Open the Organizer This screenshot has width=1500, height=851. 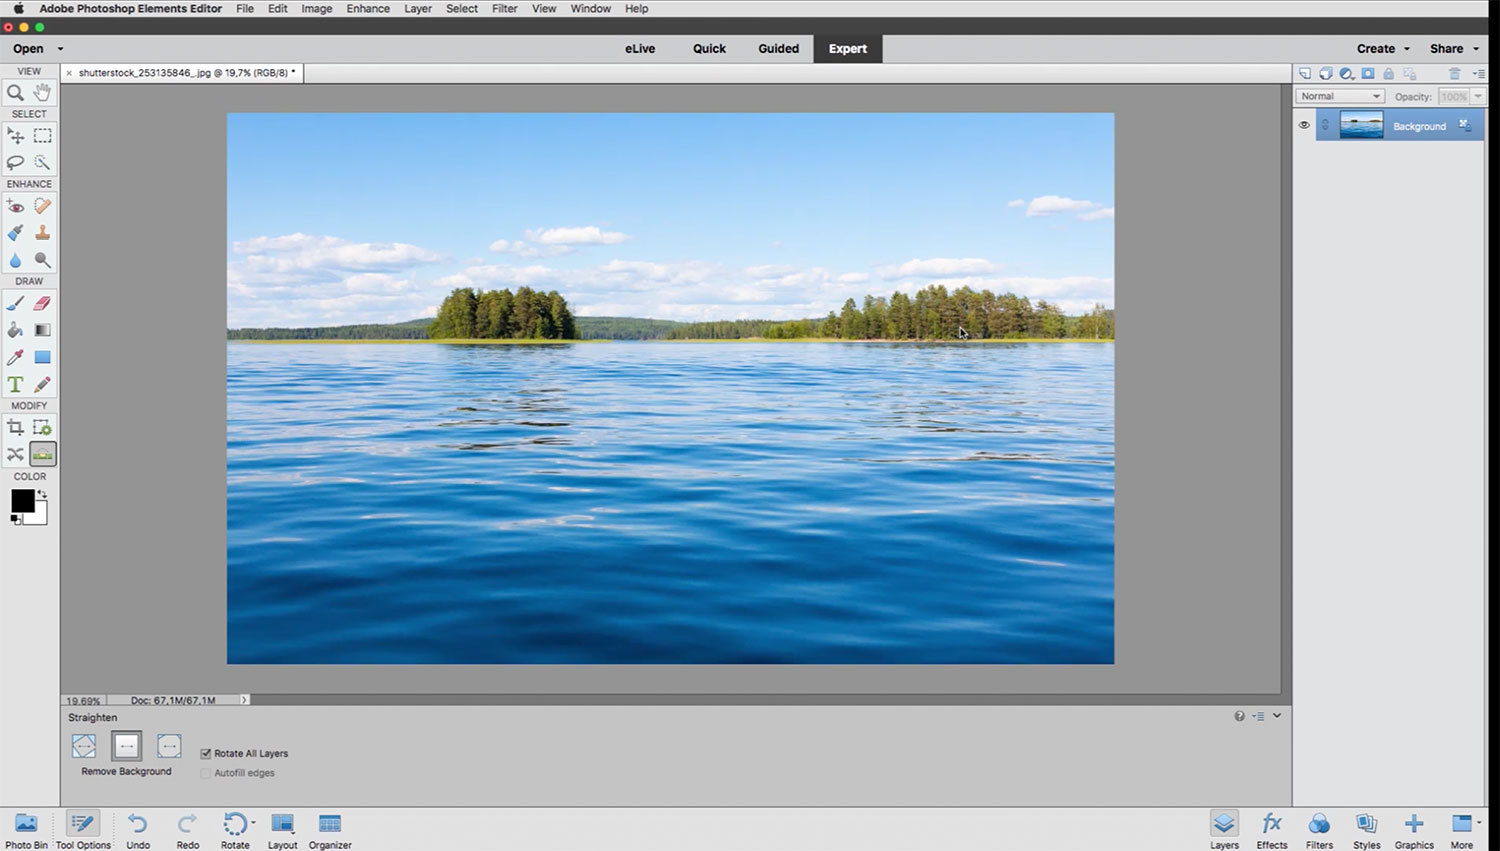click(330, 829)
